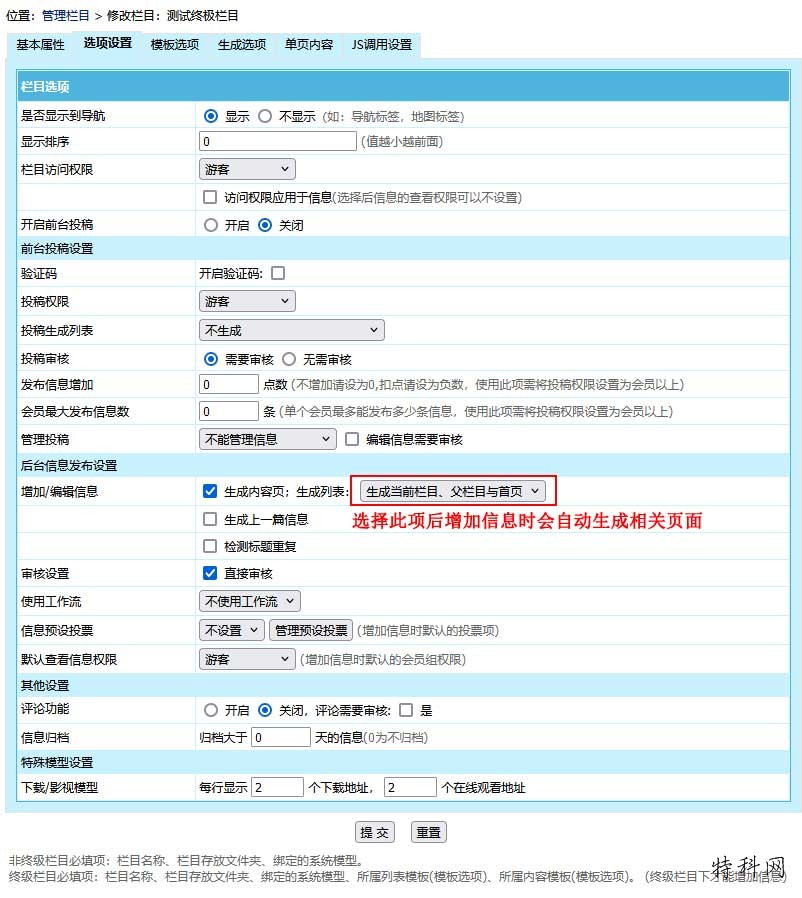Viewport: 802px width, 898px height.
Task: Open the 信息预设投票 dropdown
Action: click(x=231, y=631)
